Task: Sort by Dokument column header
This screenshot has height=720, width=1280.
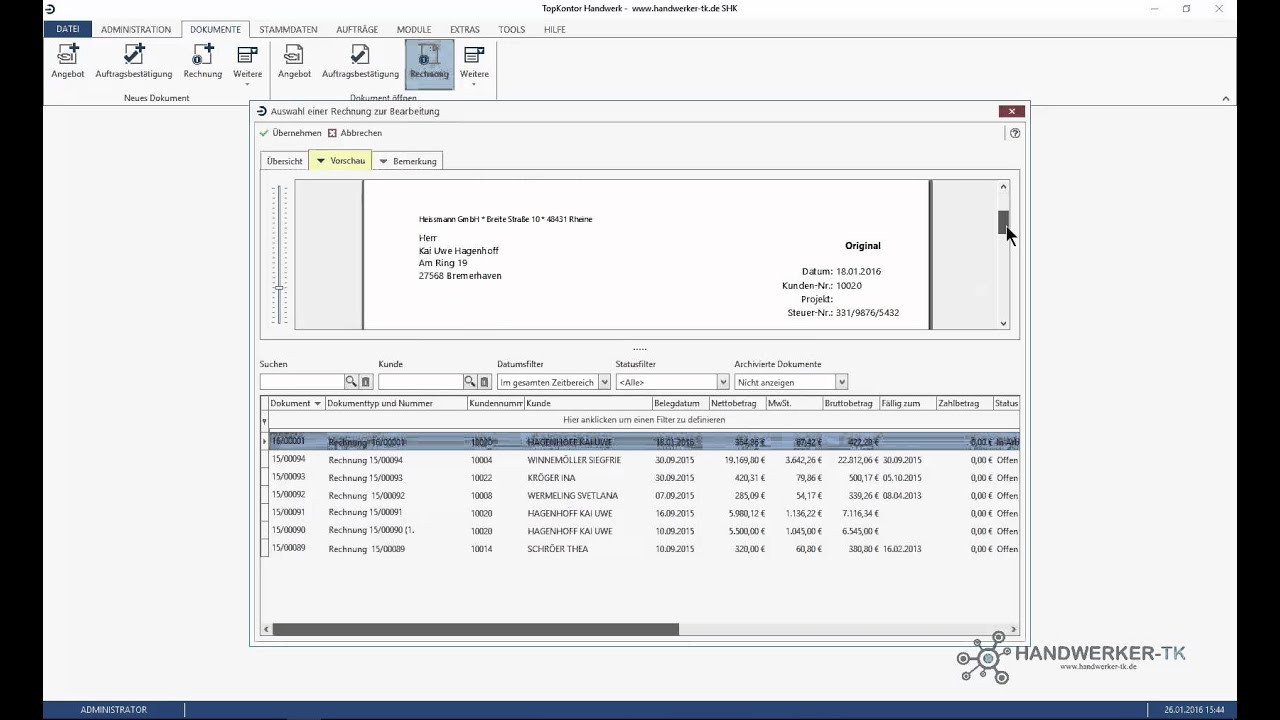Action: click(296, 403)
